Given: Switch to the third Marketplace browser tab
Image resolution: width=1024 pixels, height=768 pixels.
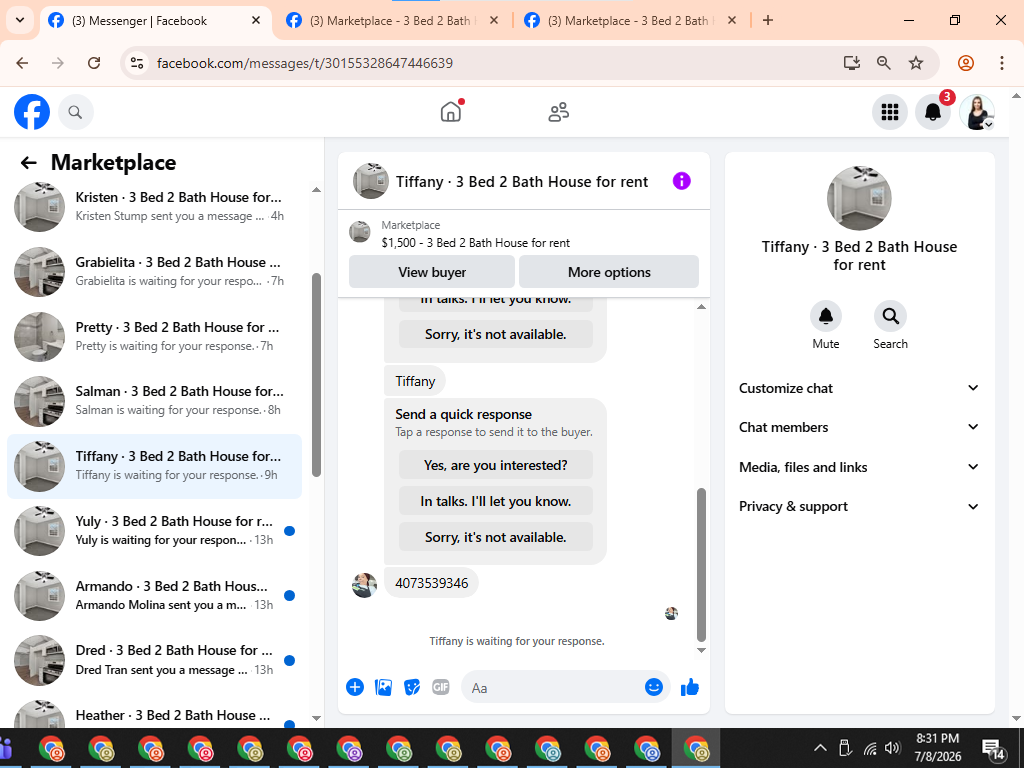Looking at the screenshot, I should pyautogui.click(x=631, y=21).
